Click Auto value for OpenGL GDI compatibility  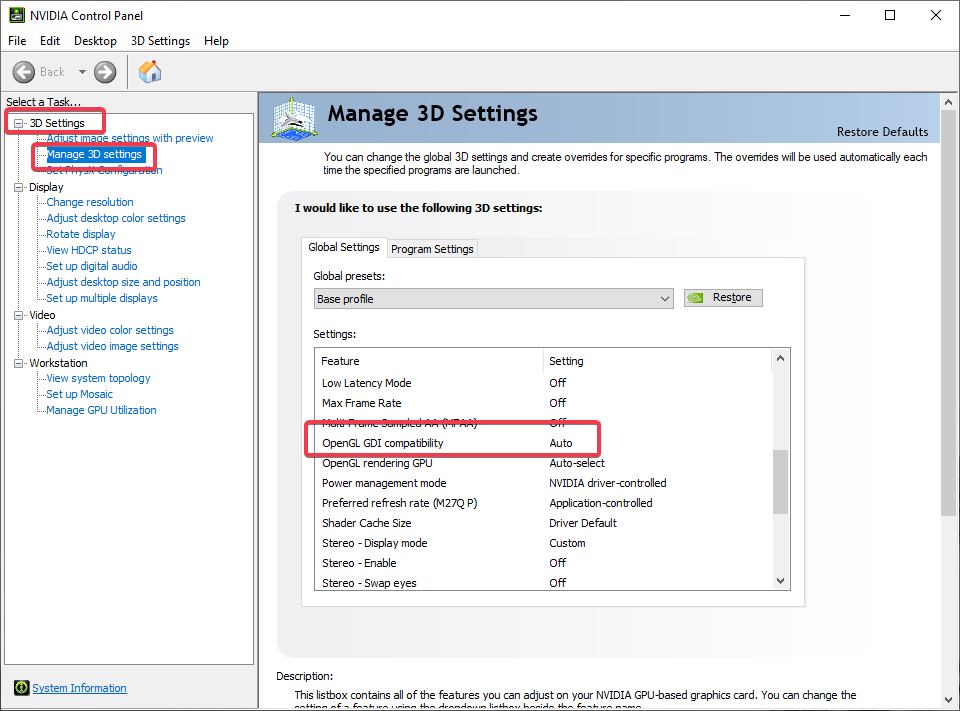(561, 443)
